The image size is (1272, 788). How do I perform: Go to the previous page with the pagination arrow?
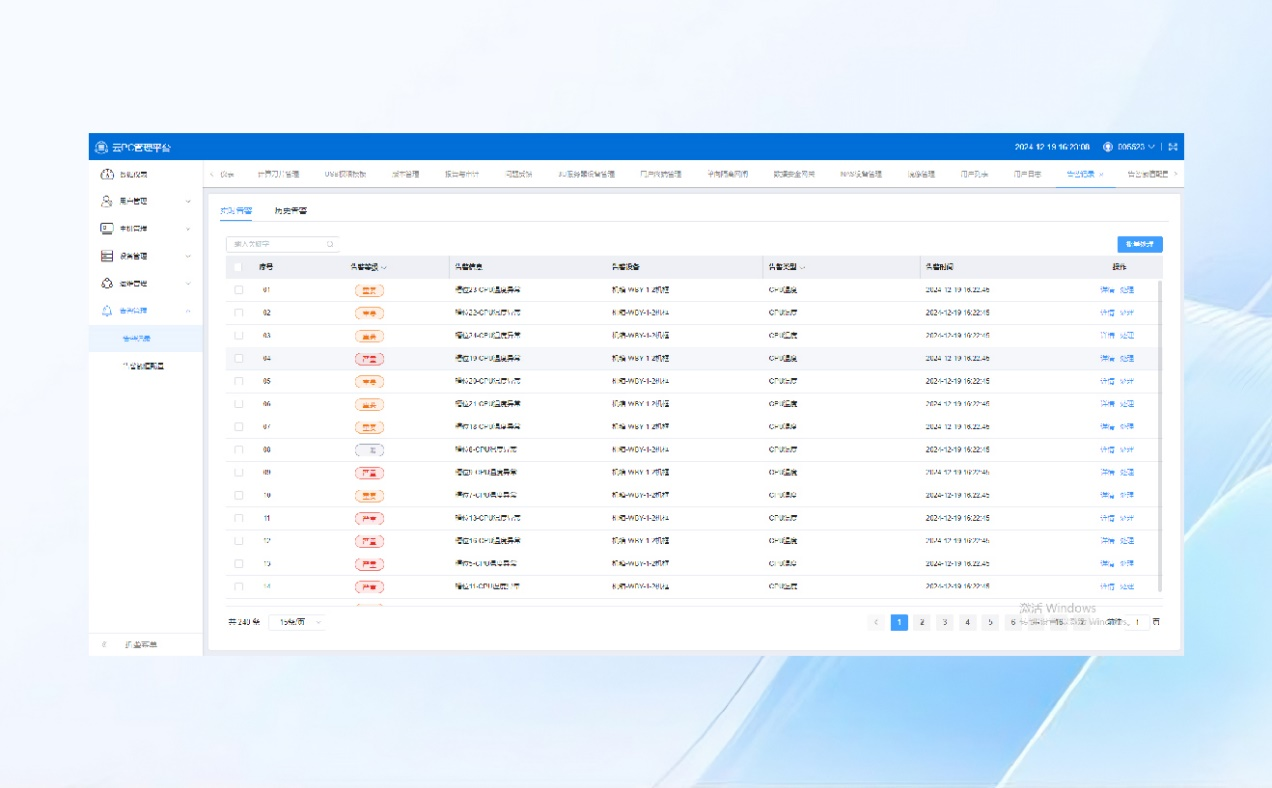coord(877,622)
